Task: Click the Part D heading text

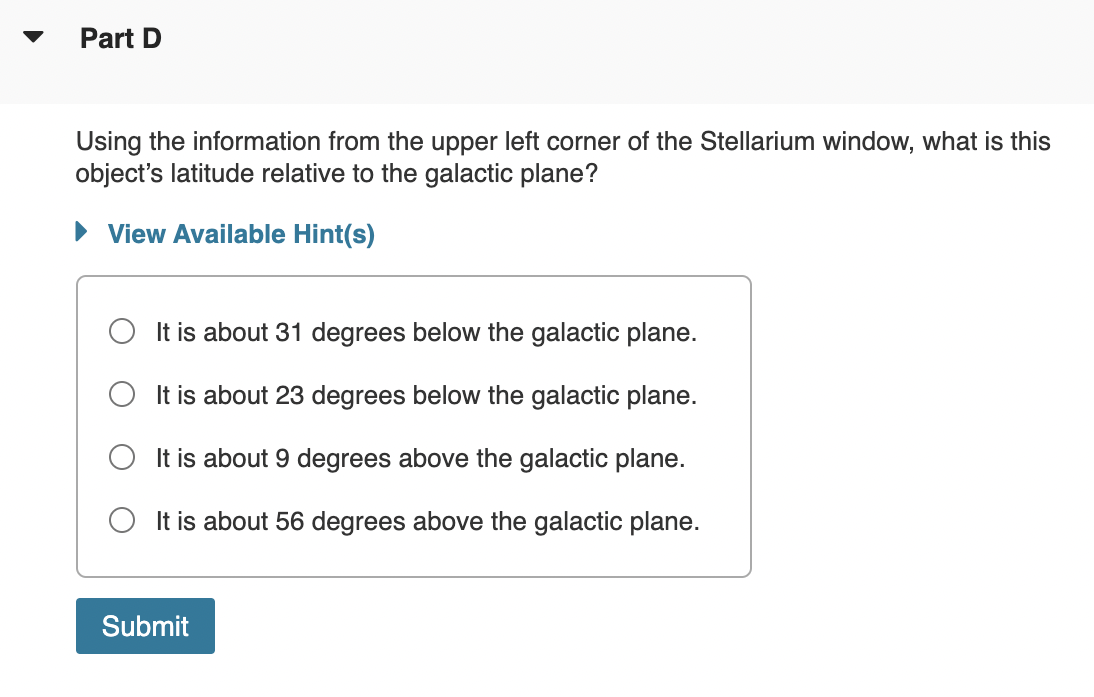Action: click(x=121, y=38)
